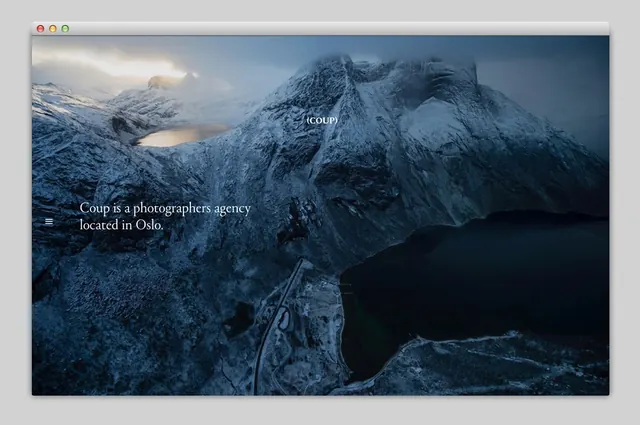Screen dimensions: 640x425
Task: Close the window with red button
Action: click(x=40, y=29)
